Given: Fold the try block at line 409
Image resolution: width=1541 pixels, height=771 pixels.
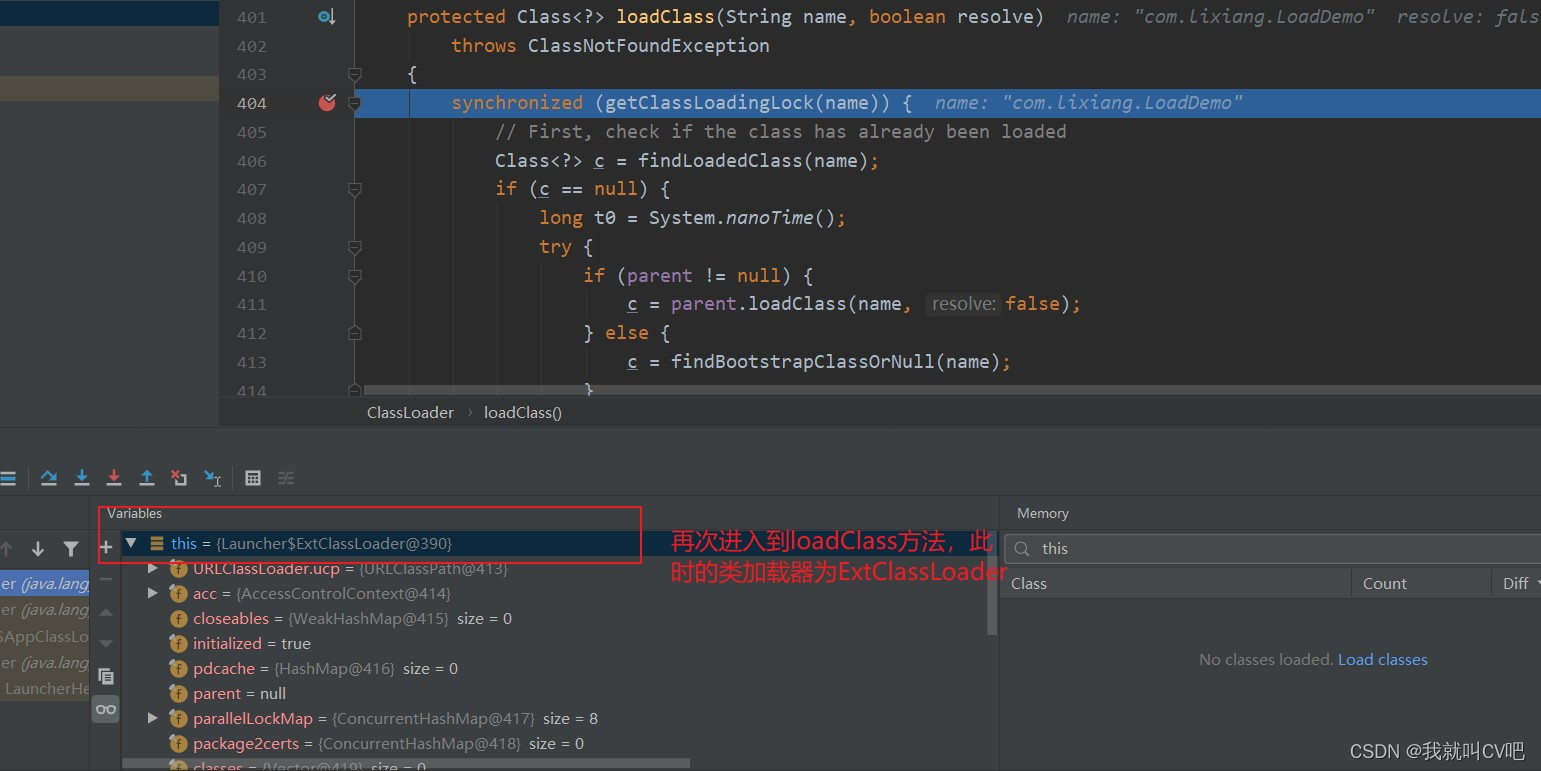Looking at the screenshot, I should pyautogui.click(x=354, y=247).
